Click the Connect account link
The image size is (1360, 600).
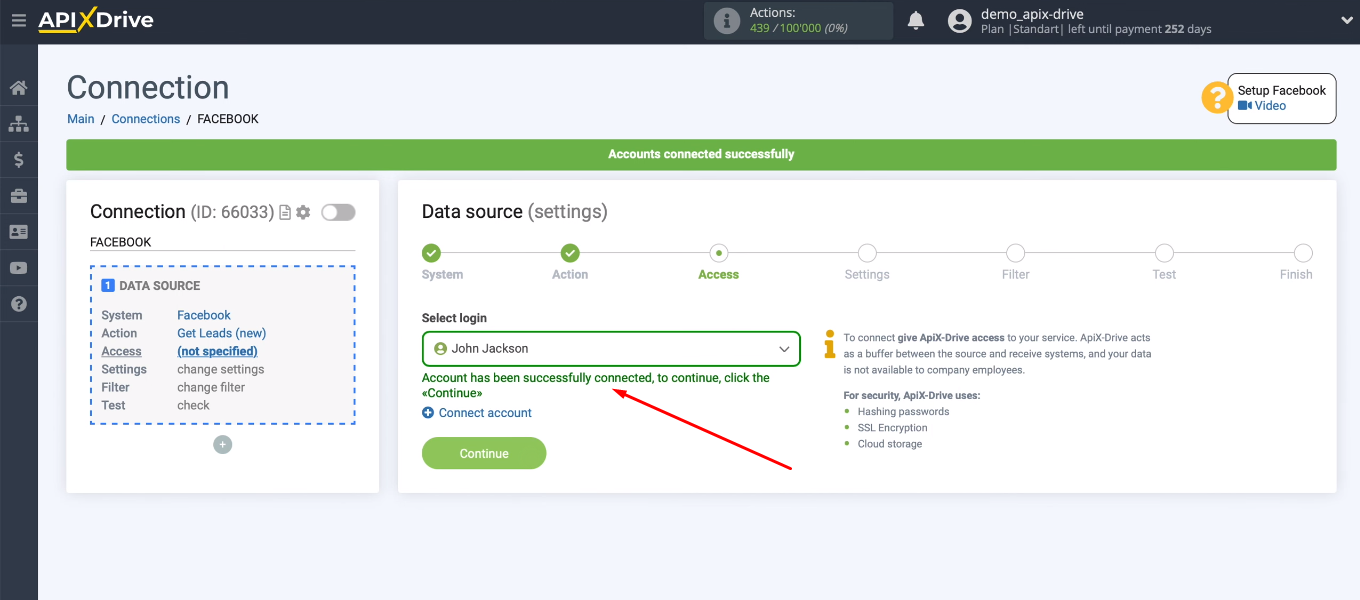(x=477, y=412)
